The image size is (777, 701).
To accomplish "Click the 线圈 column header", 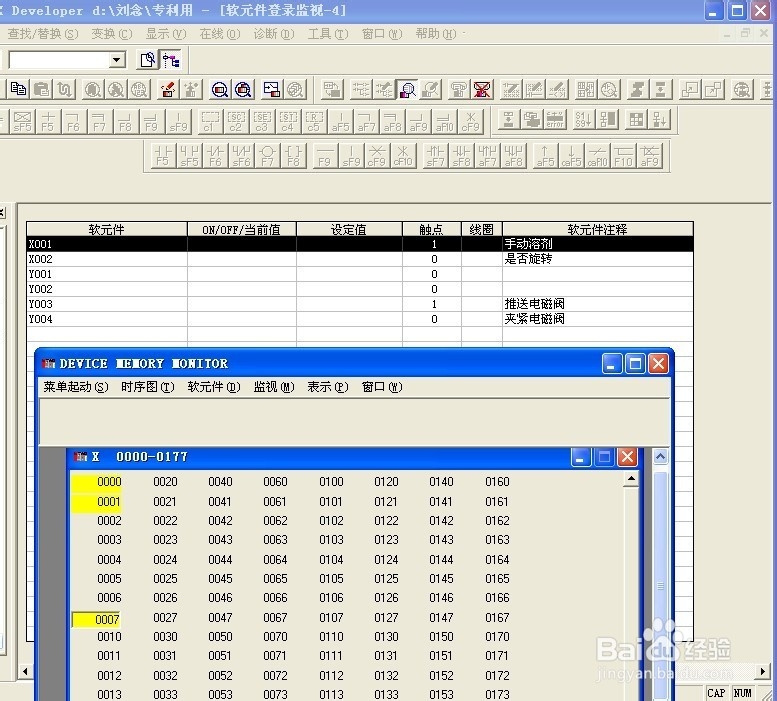I will click(x=482, y=229).
